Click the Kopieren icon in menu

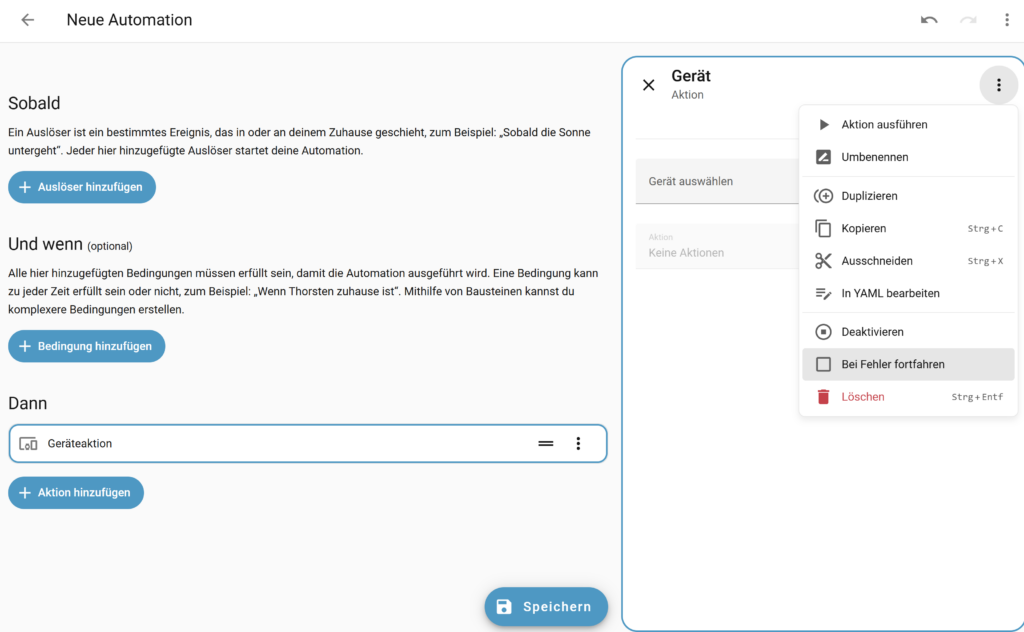[x=823, y=229]
